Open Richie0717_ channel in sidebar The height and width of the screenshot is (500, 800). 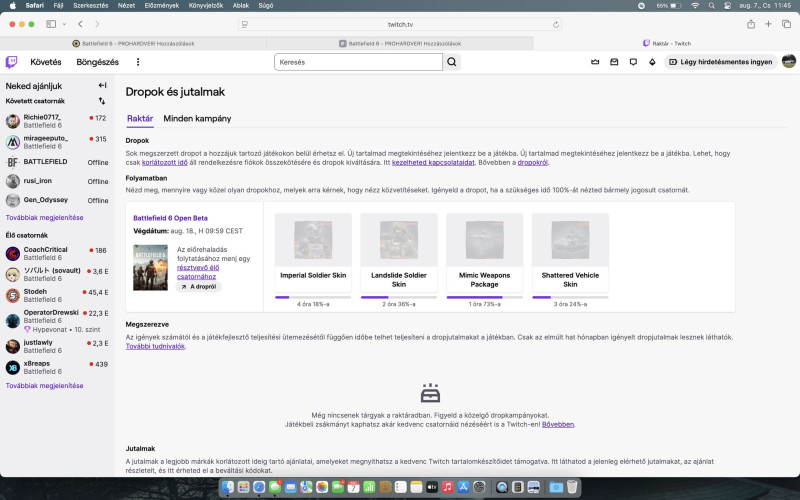(x=57, y=121)
